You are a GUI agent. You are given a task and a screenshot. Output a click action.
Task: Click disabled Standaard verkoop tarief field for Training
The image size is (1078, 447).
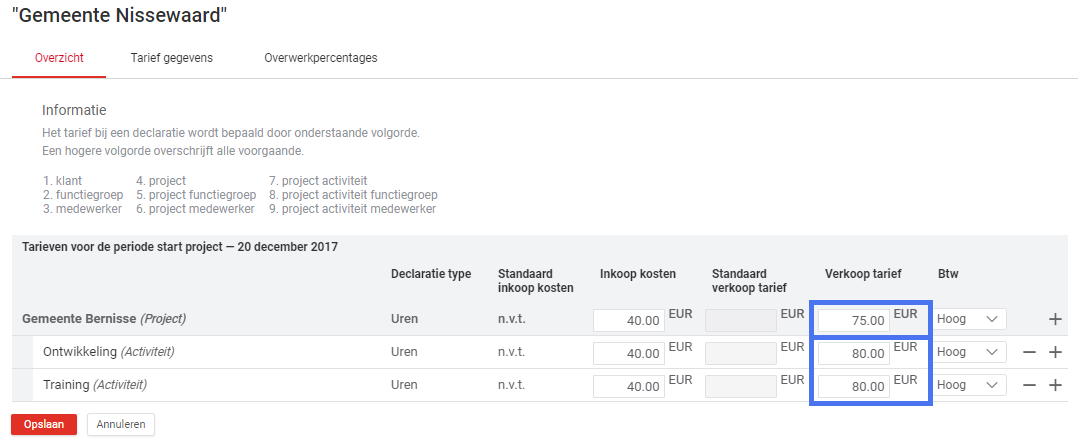[x=741, y=386]
